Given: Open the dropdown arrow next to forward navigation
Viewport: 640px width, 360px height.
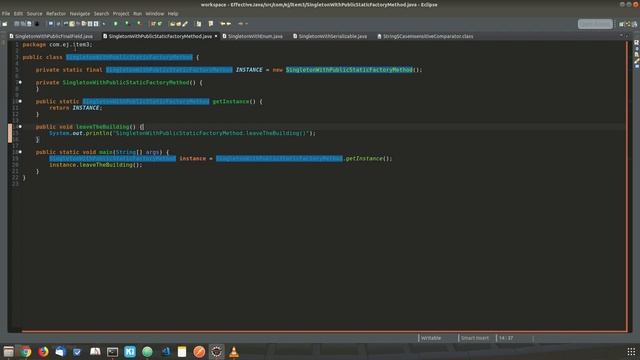Looking at the screenshot, I should (x=247, y=24).
